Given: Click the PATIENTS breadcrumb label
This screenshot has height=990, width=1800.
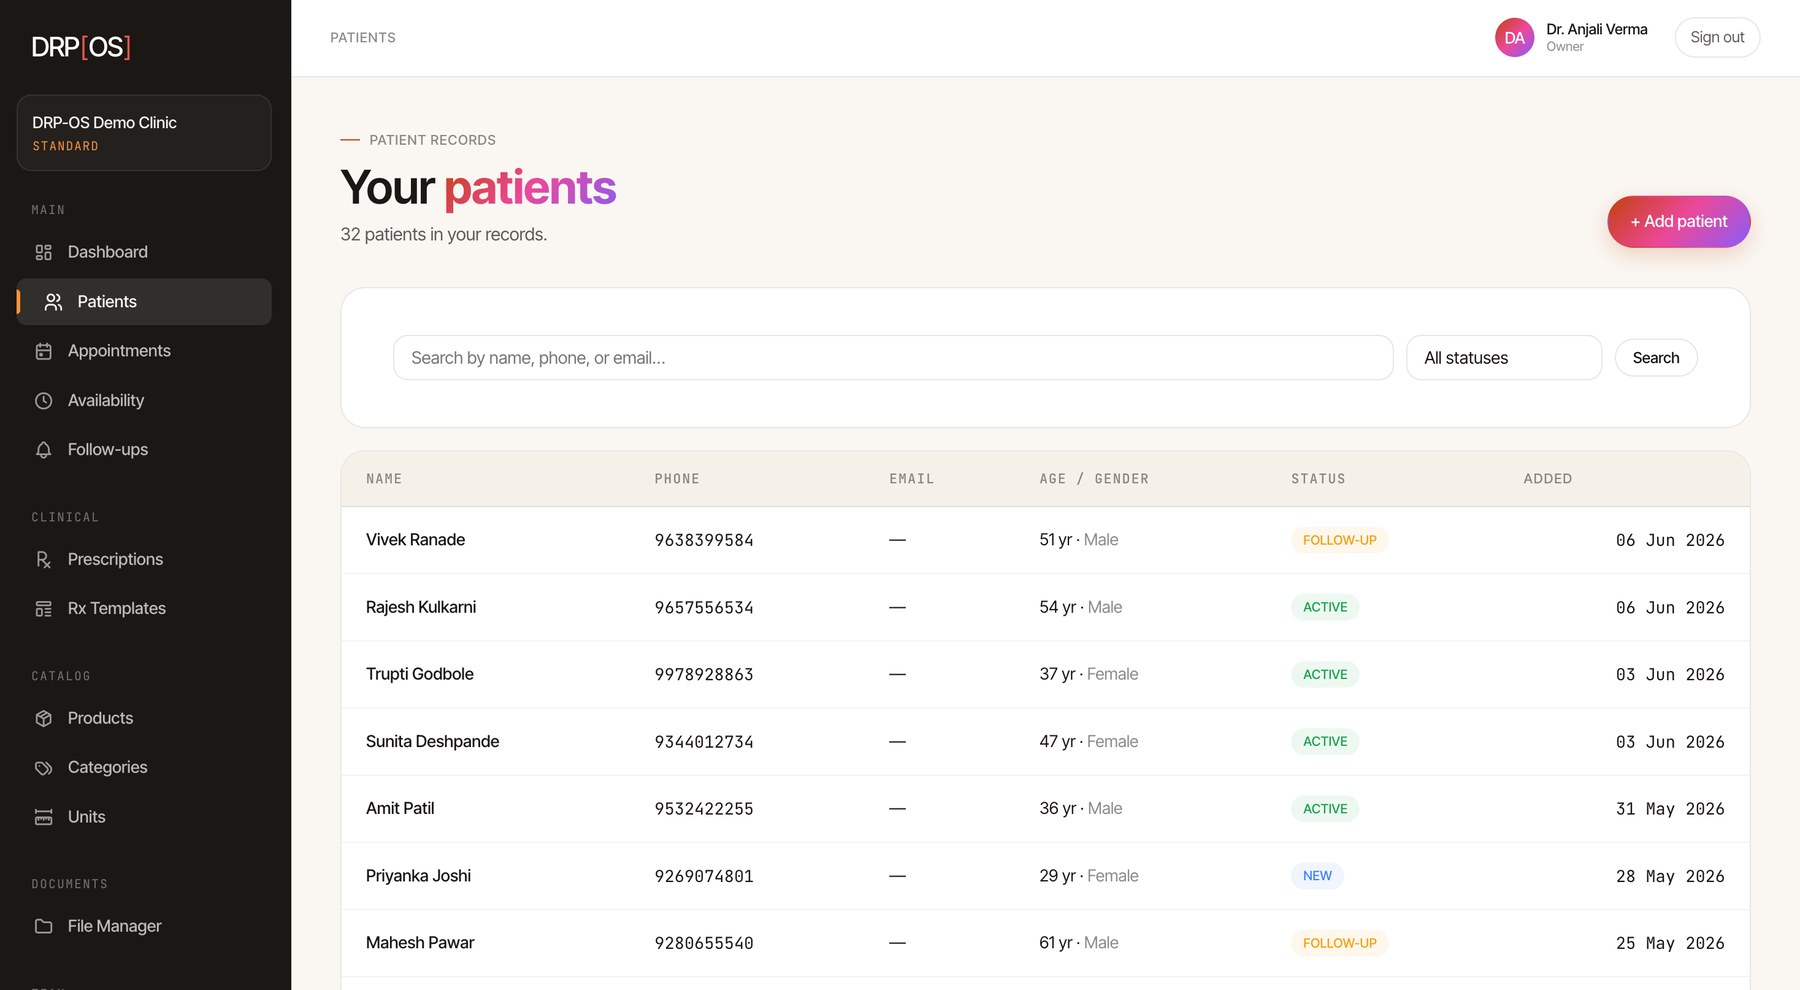Looking at the screenshot, I should tap(363, 38).
